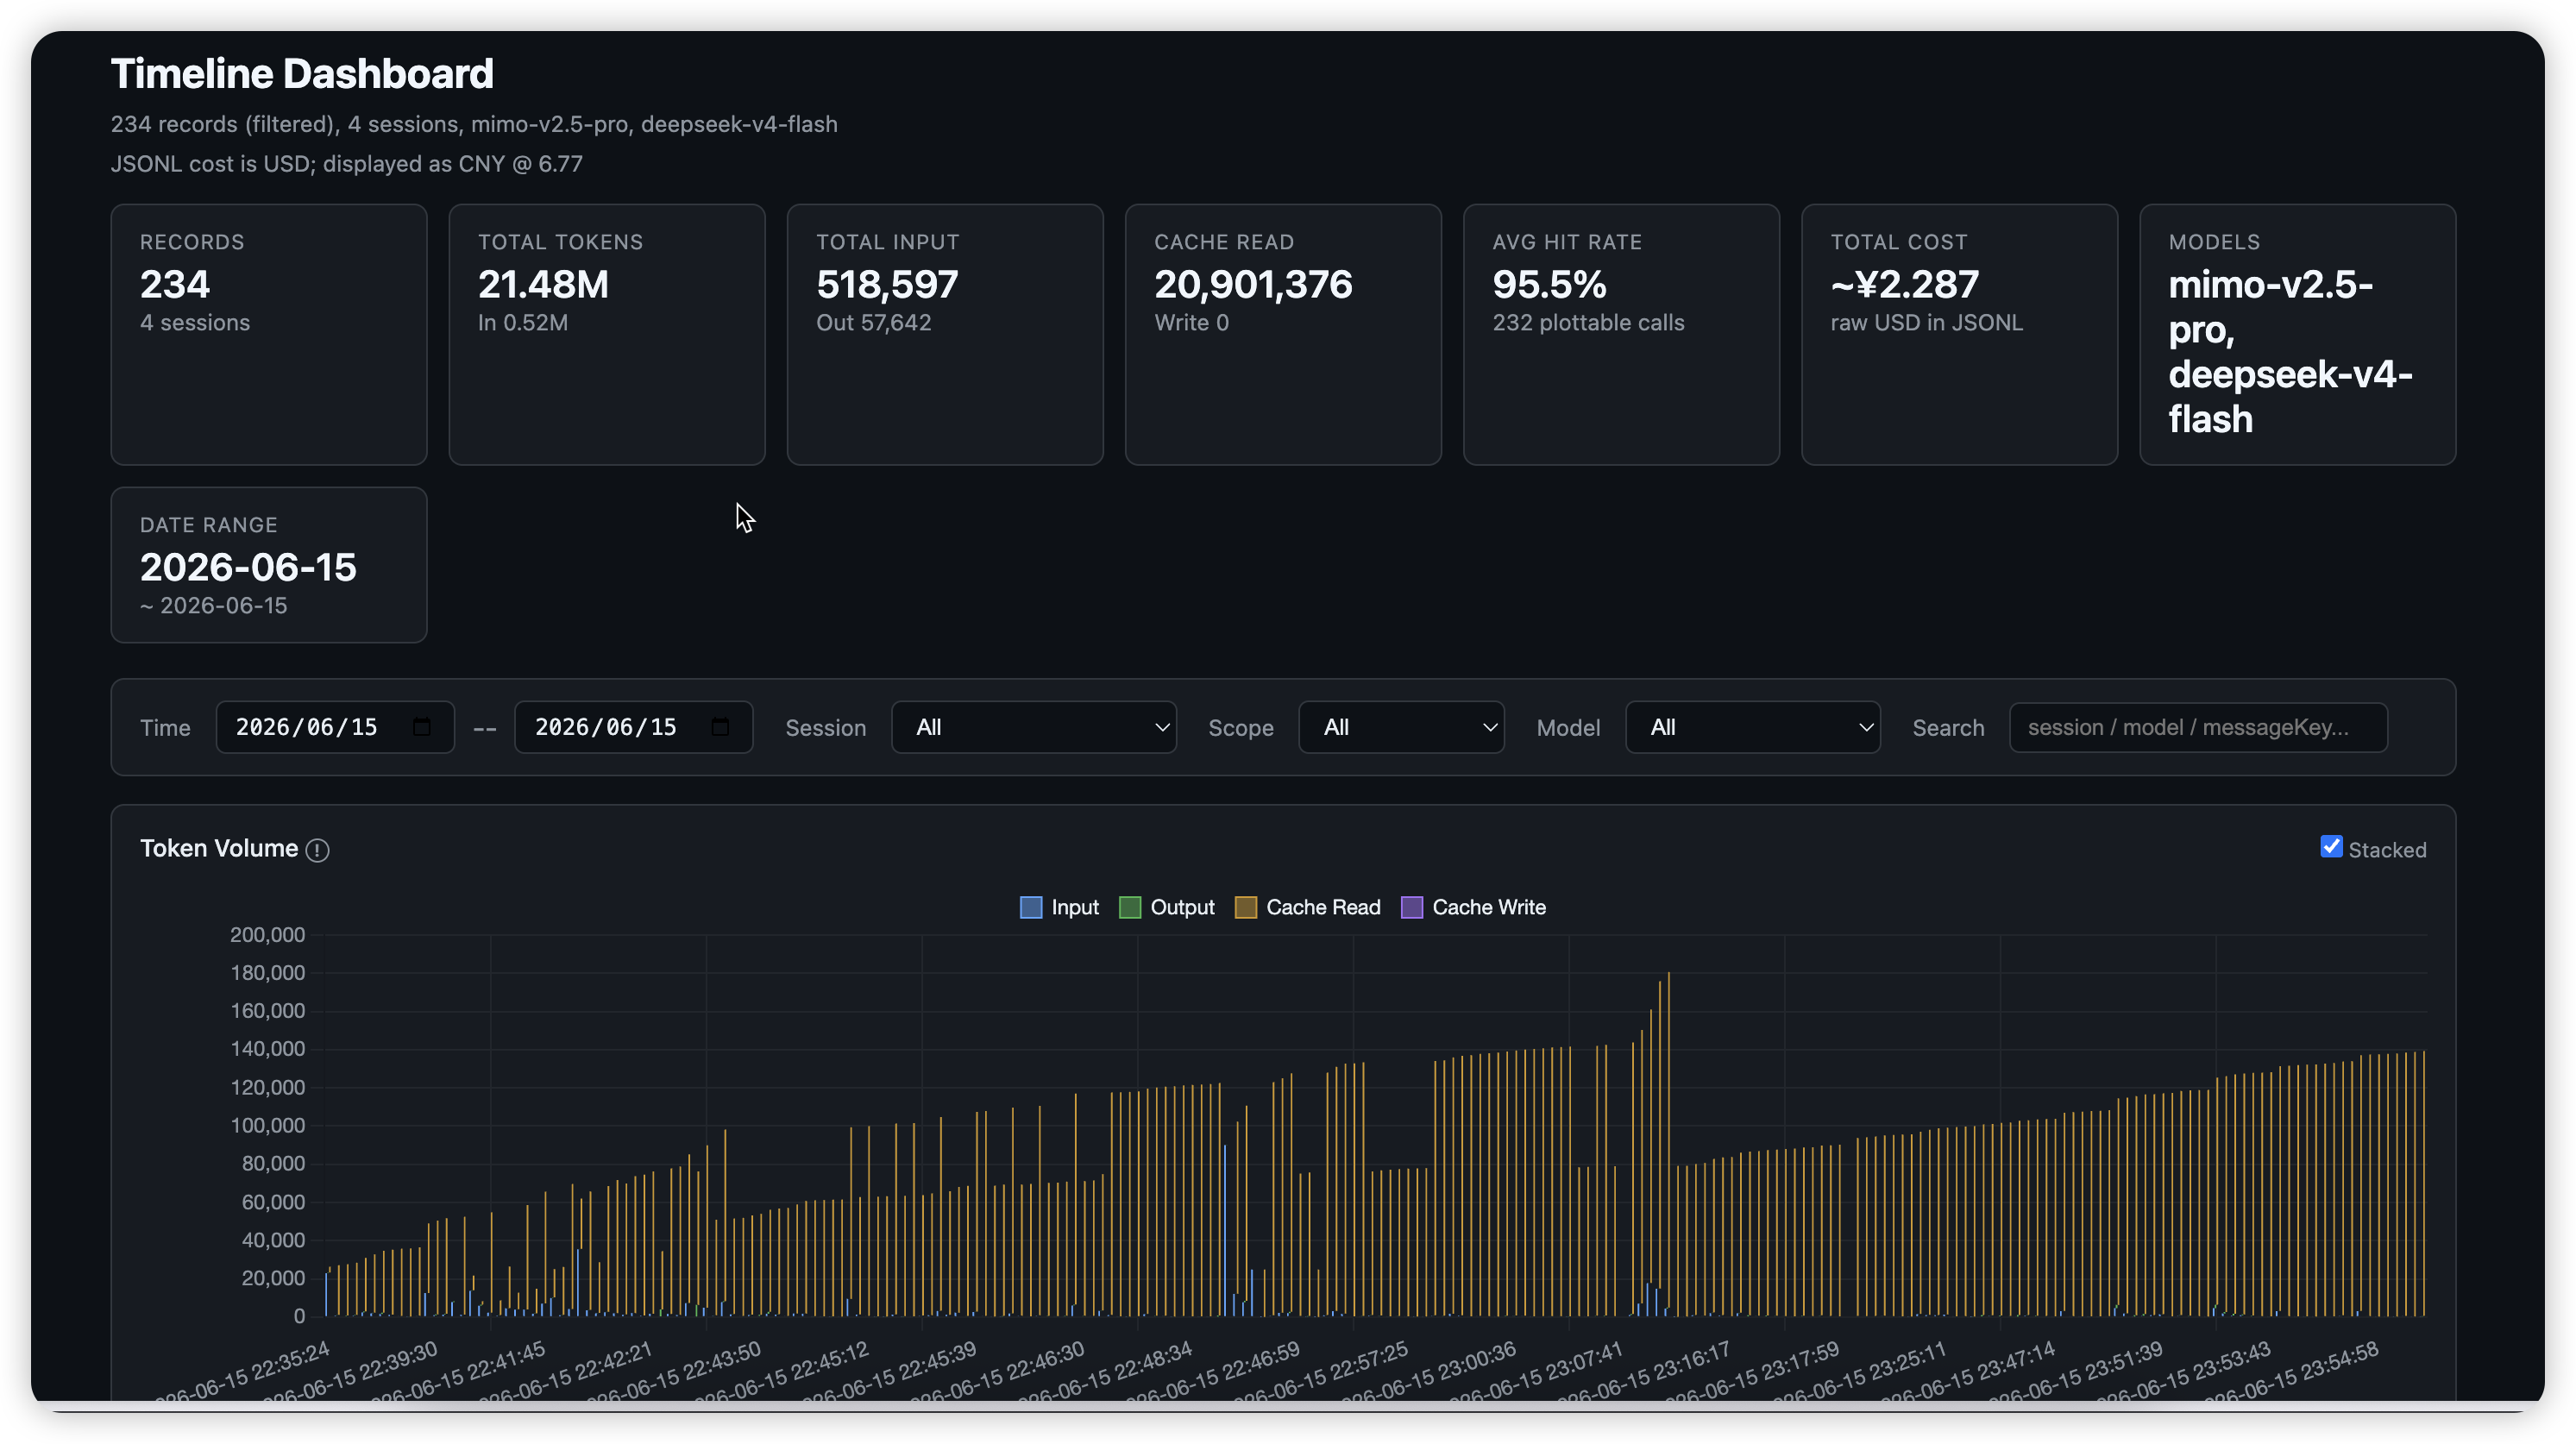Click the Token Volume info icon
2576x1444 pixels.
coord(317,850)
